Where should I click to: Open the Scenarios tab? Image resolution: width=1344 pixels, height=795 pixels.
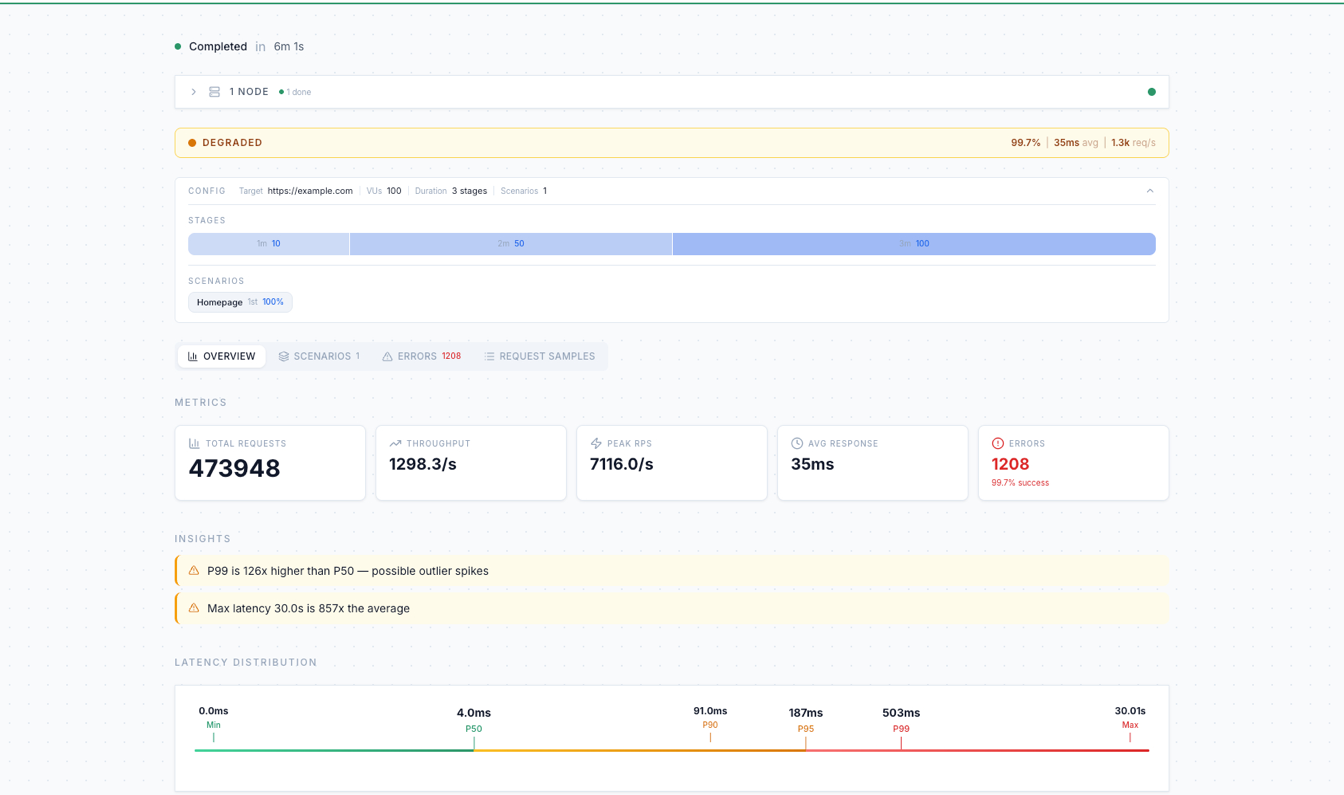pyautogui.click(x=319, y=356)
